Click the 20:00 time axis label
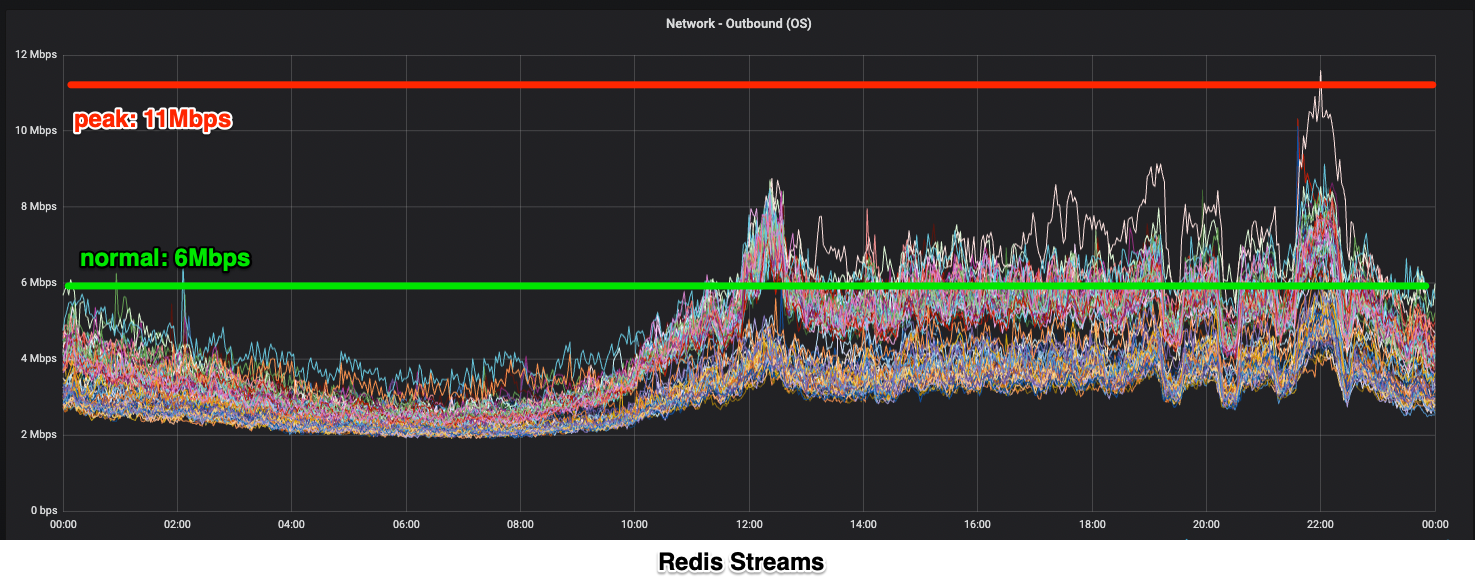 pyautogui.click(x=1206, y=524)
